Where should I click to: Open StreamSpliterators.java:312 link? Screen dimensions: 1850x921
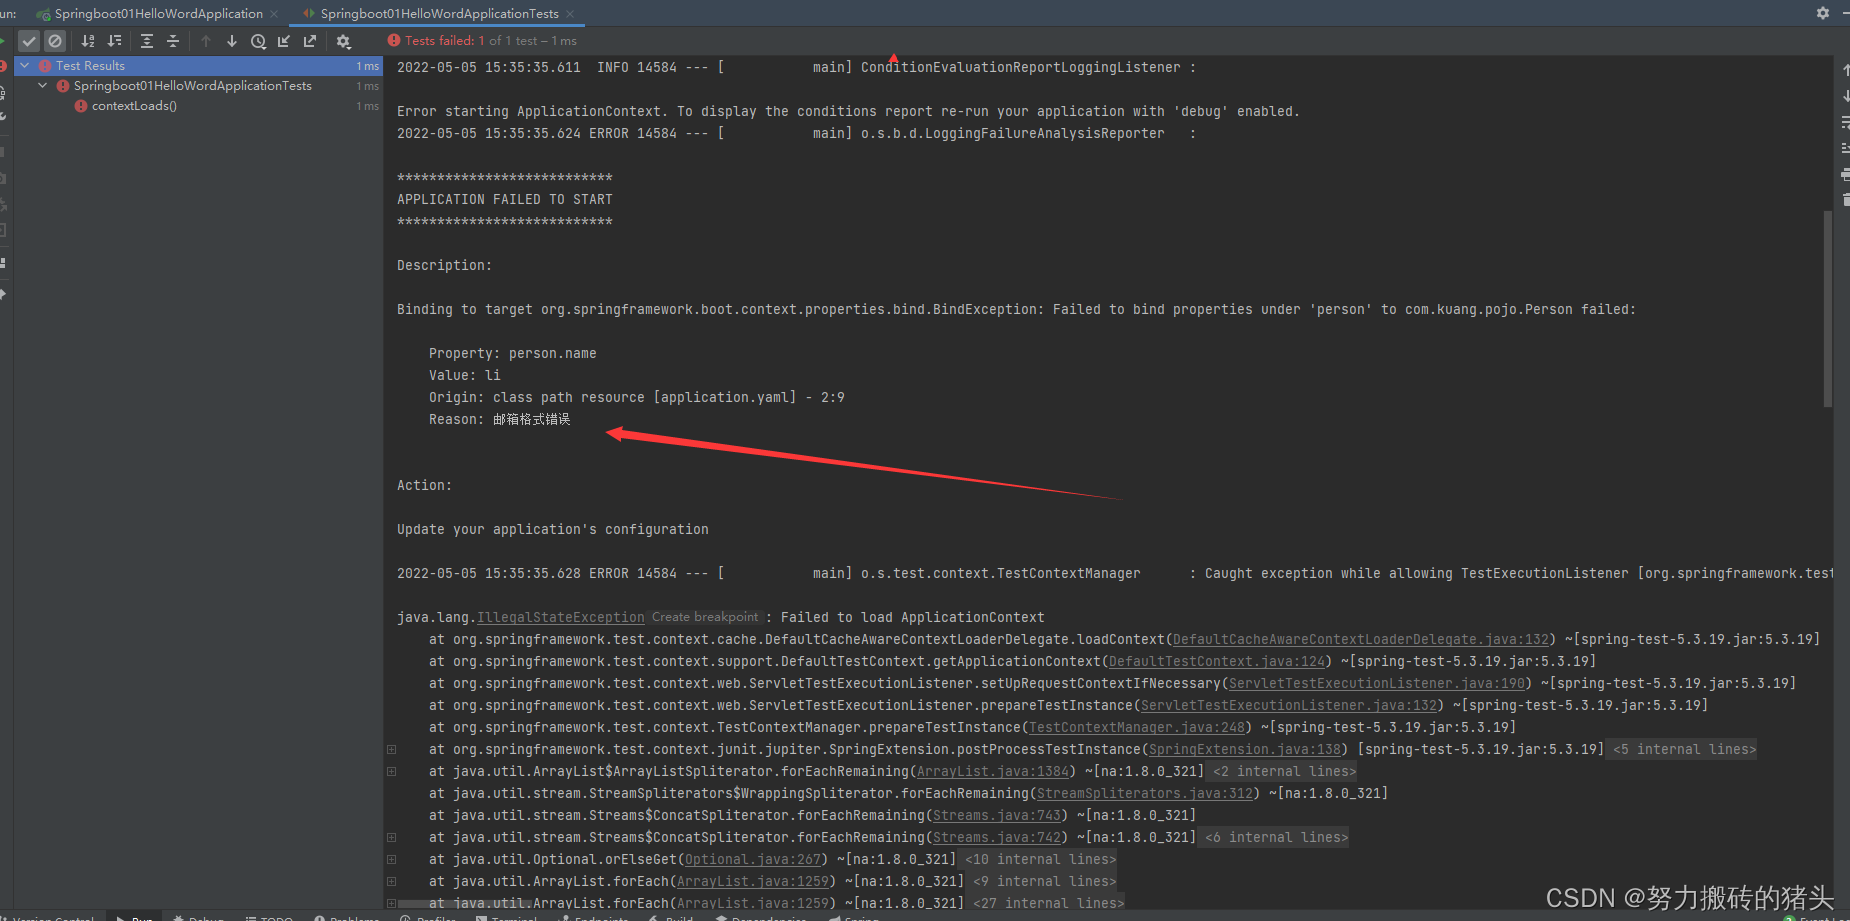pos(1145,794)
